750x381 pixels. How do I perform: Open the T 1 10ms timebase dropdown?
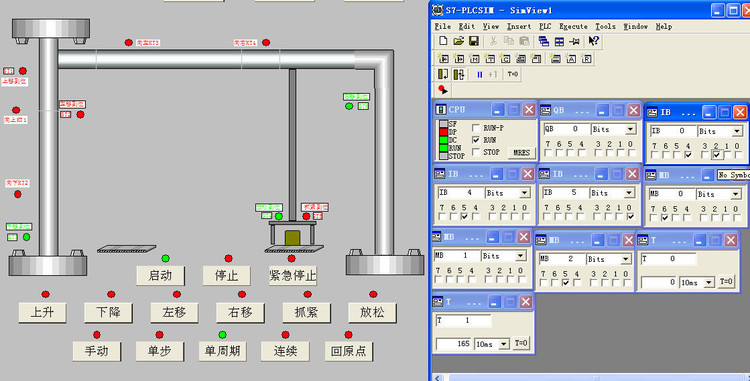tap(504, 344)
